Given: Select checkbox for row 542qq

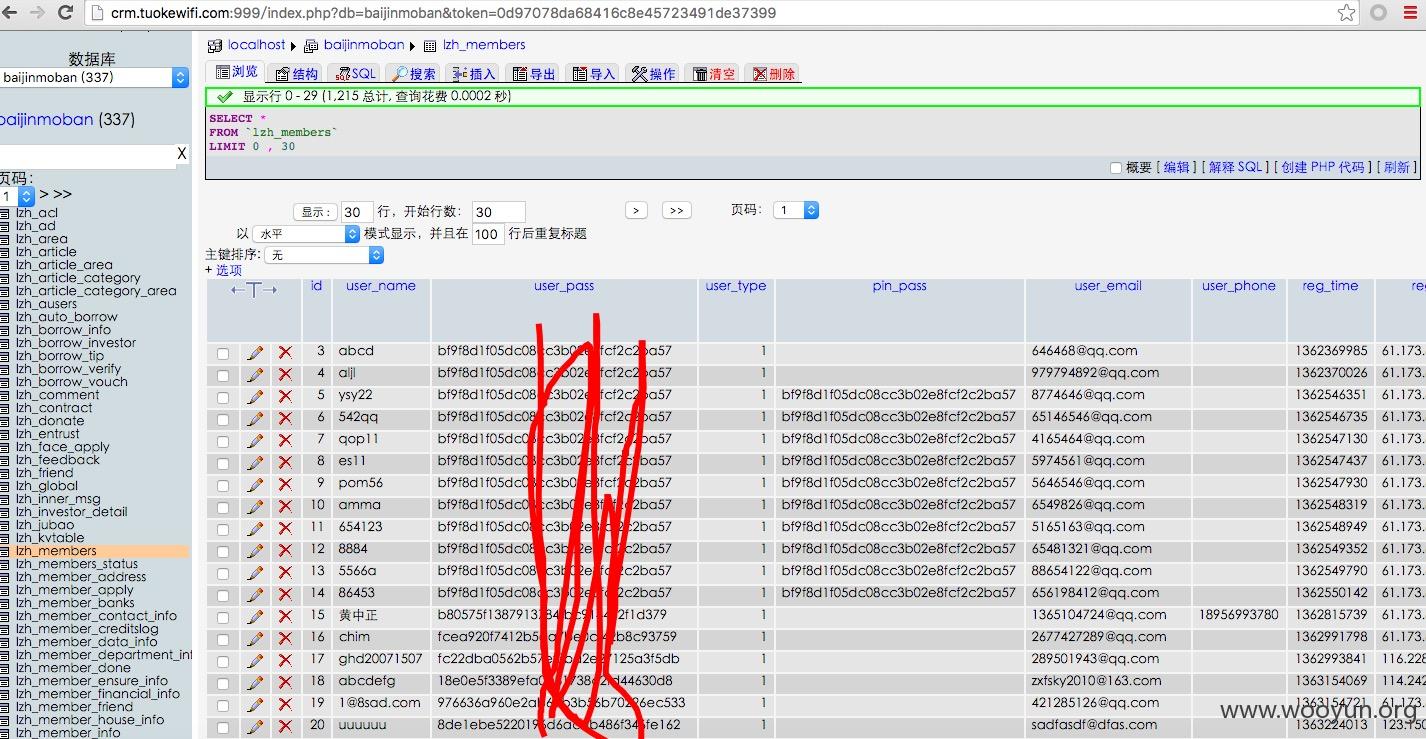Looking at the screenshot, I should (223, 419).
